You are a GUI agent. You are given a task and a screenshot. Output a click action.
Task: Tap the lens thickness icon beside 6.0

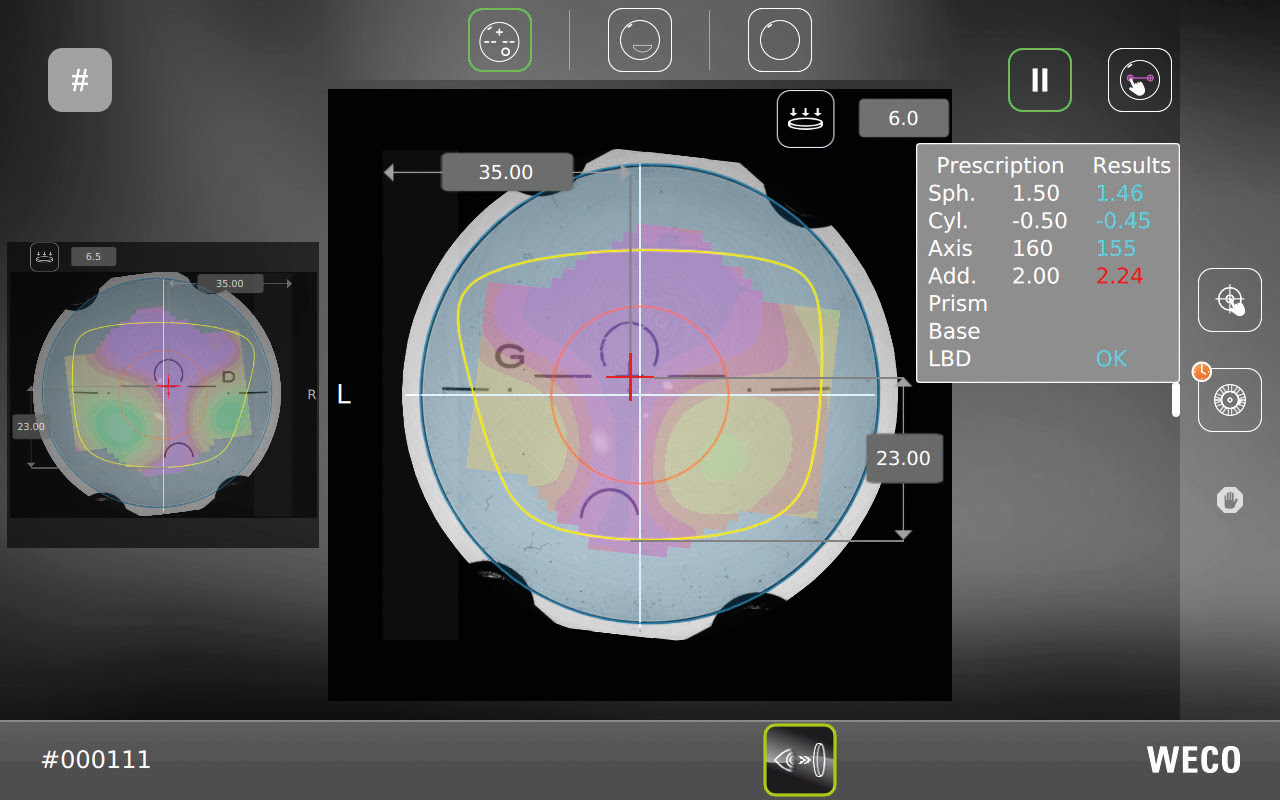point(806,119)
